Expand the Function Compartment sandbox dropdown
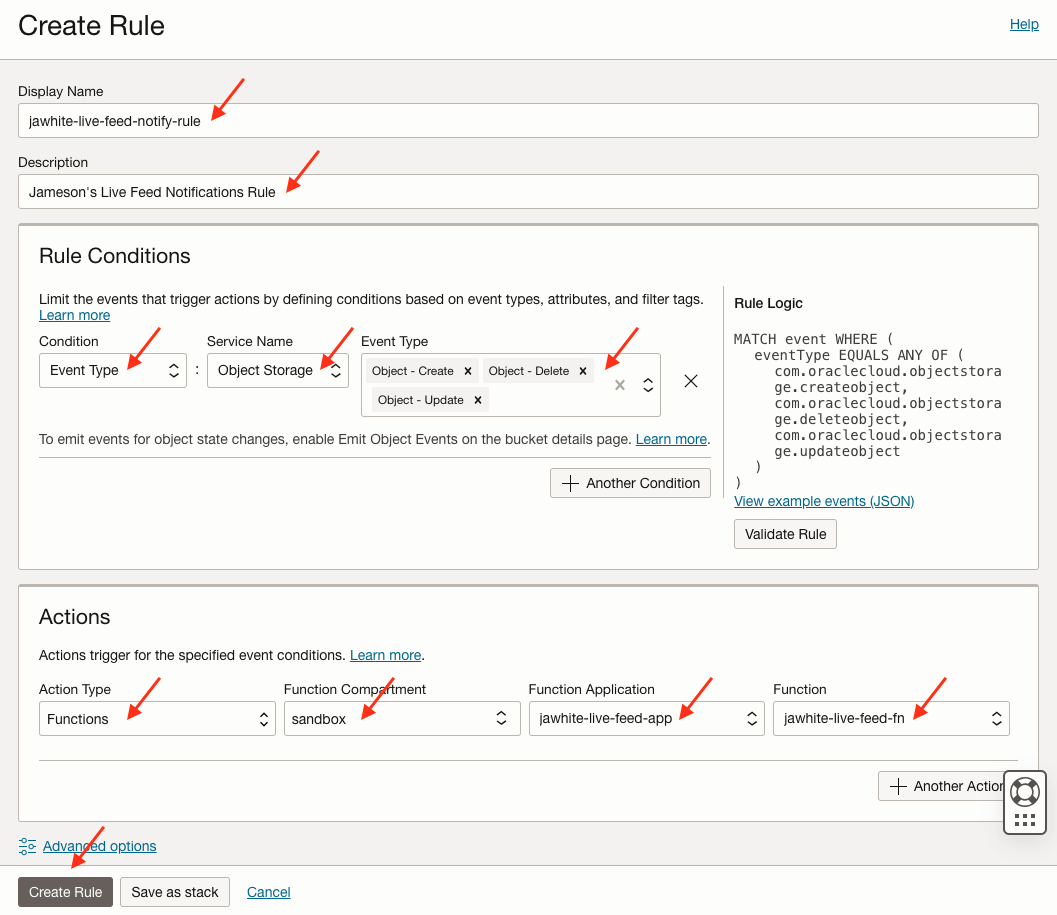Screen dimensions: 1057x915 pyautogui.click(x=402, y=718)
